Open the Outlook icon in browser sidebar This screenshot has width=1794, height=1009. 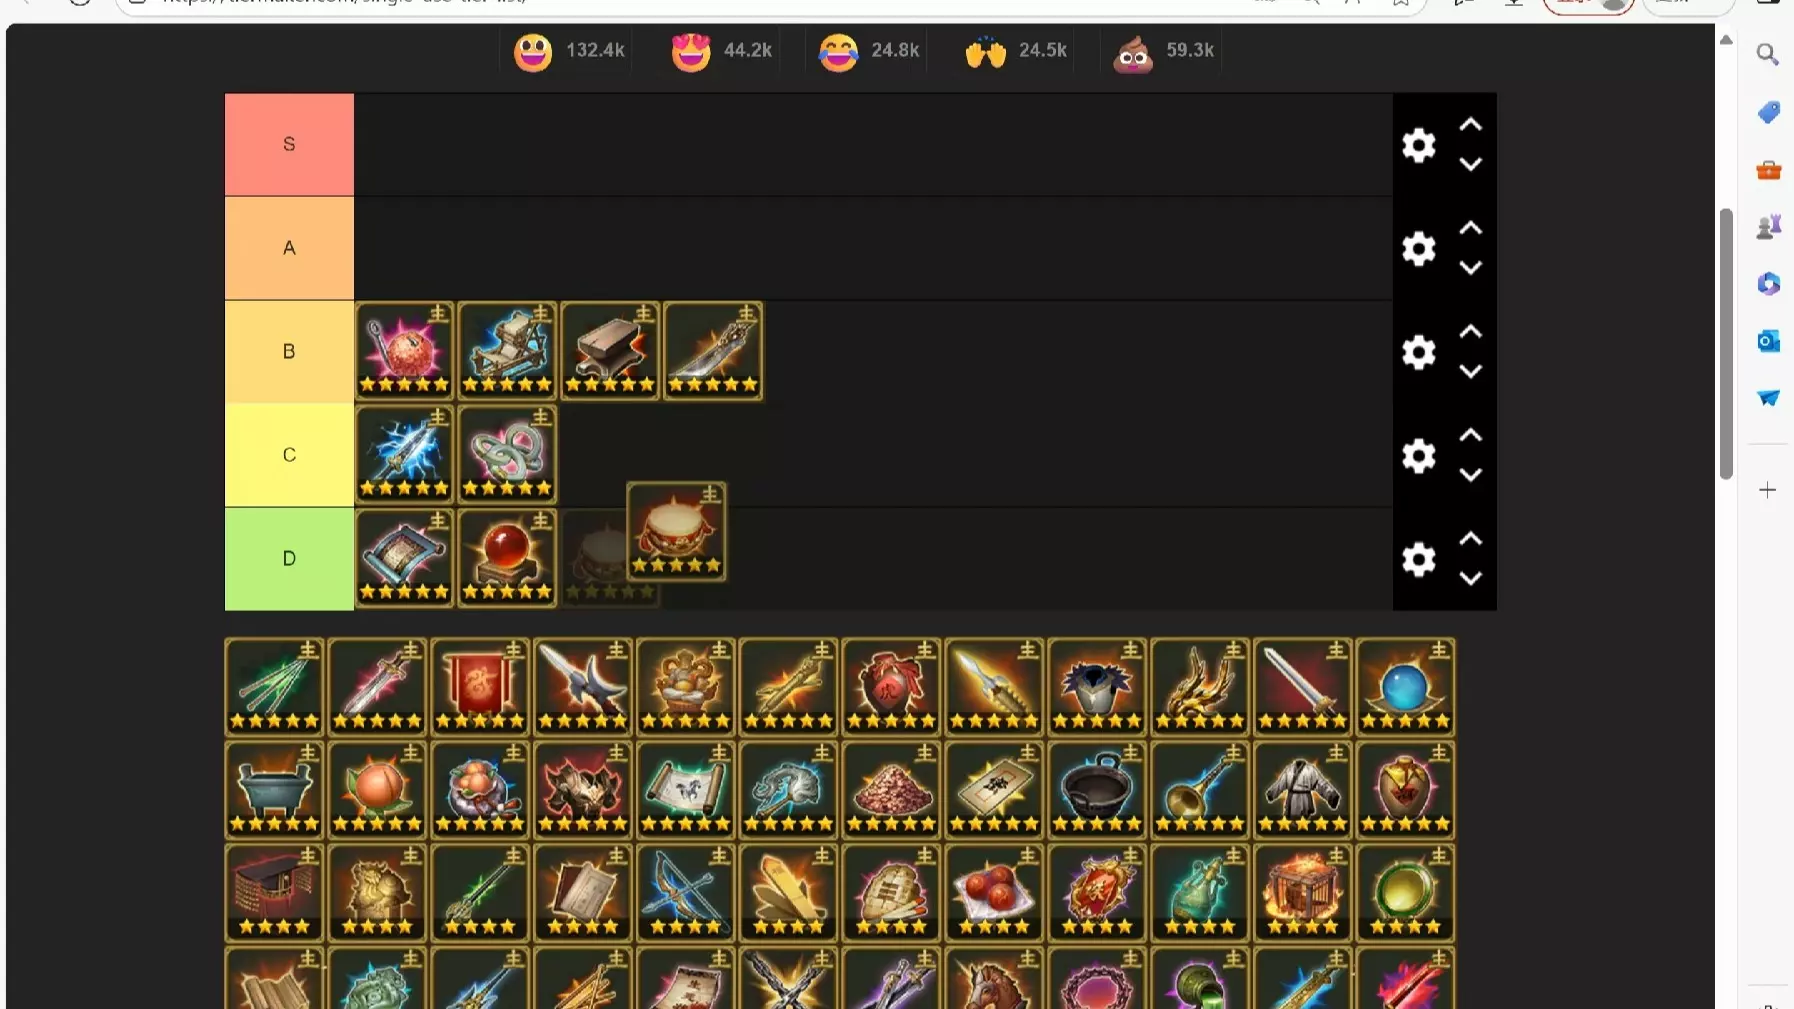coord(1768,341)
